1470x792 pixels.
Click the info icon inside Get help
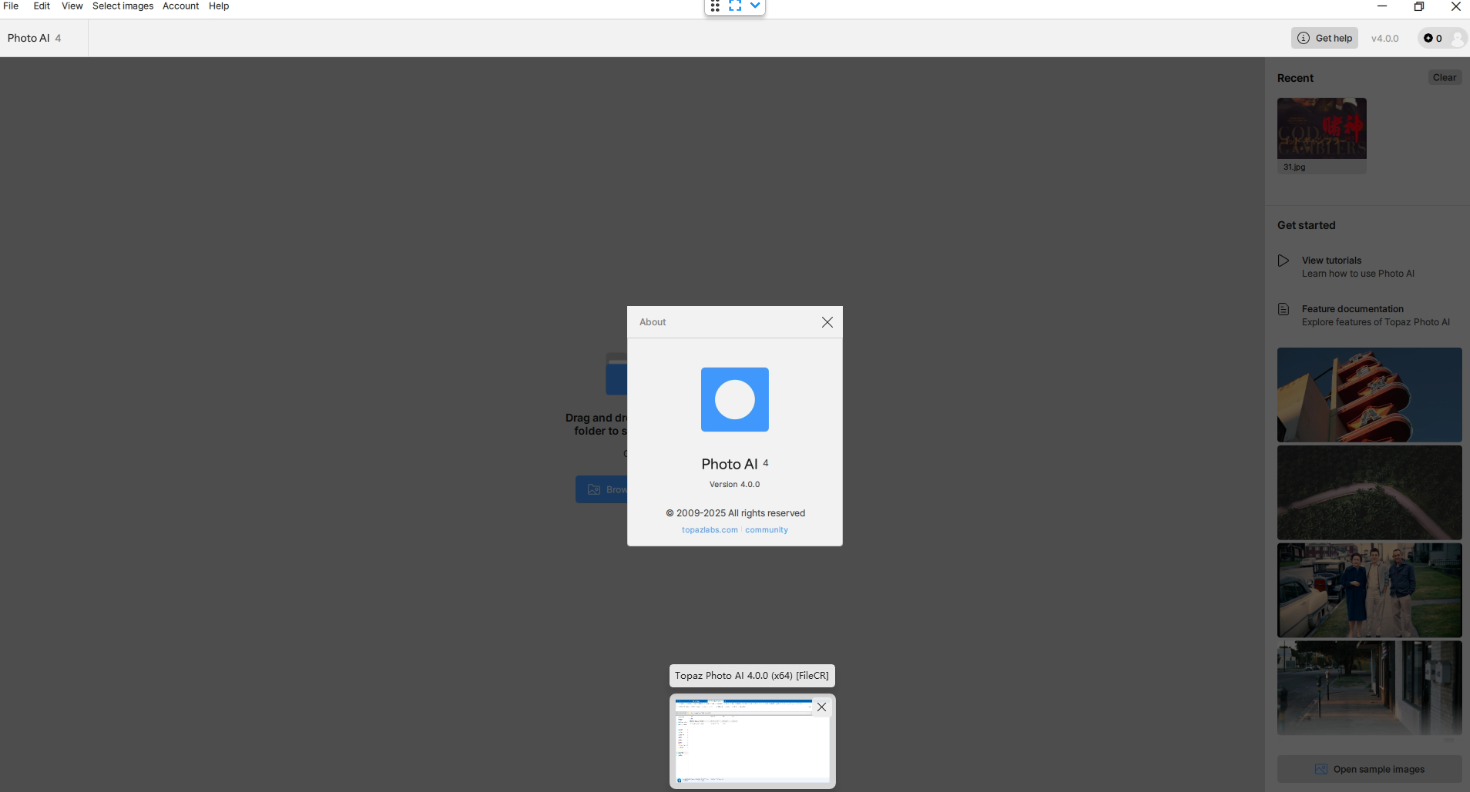point(1303,38)
